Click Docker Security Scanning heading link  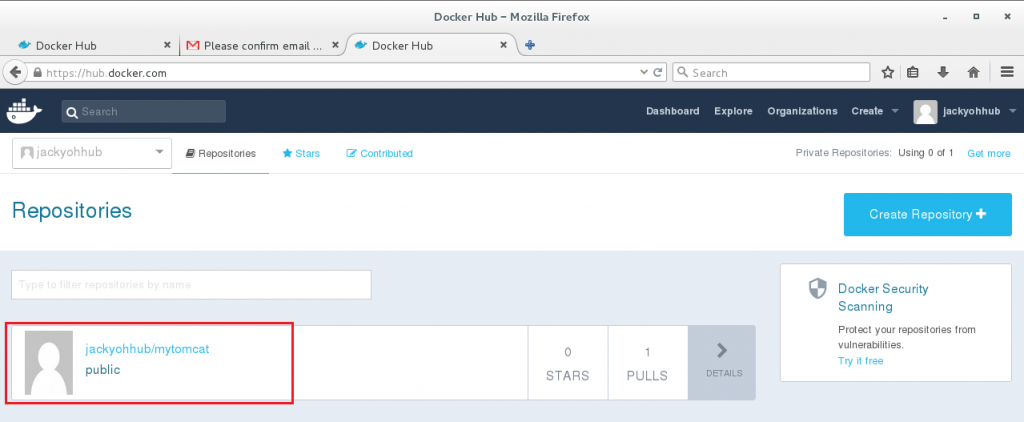tap(883, 297)
